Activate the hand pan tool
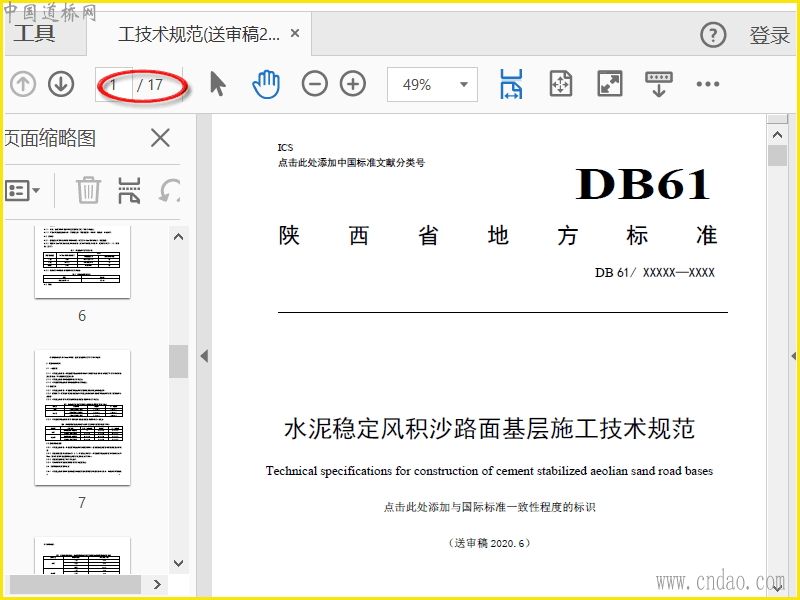 pos(266,84)
